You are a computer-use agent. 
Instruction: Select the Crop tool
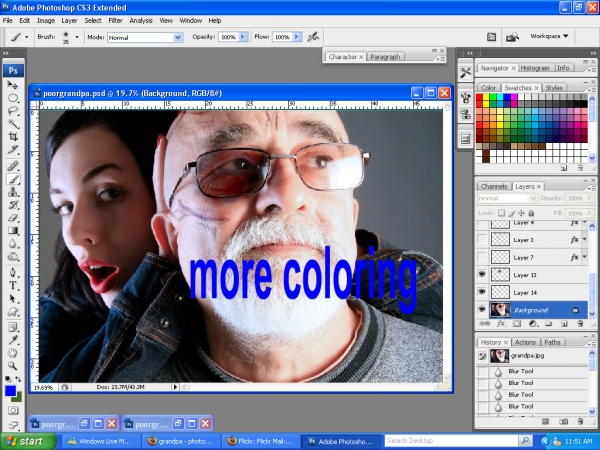pyautogui.click(x=13, y=137)
